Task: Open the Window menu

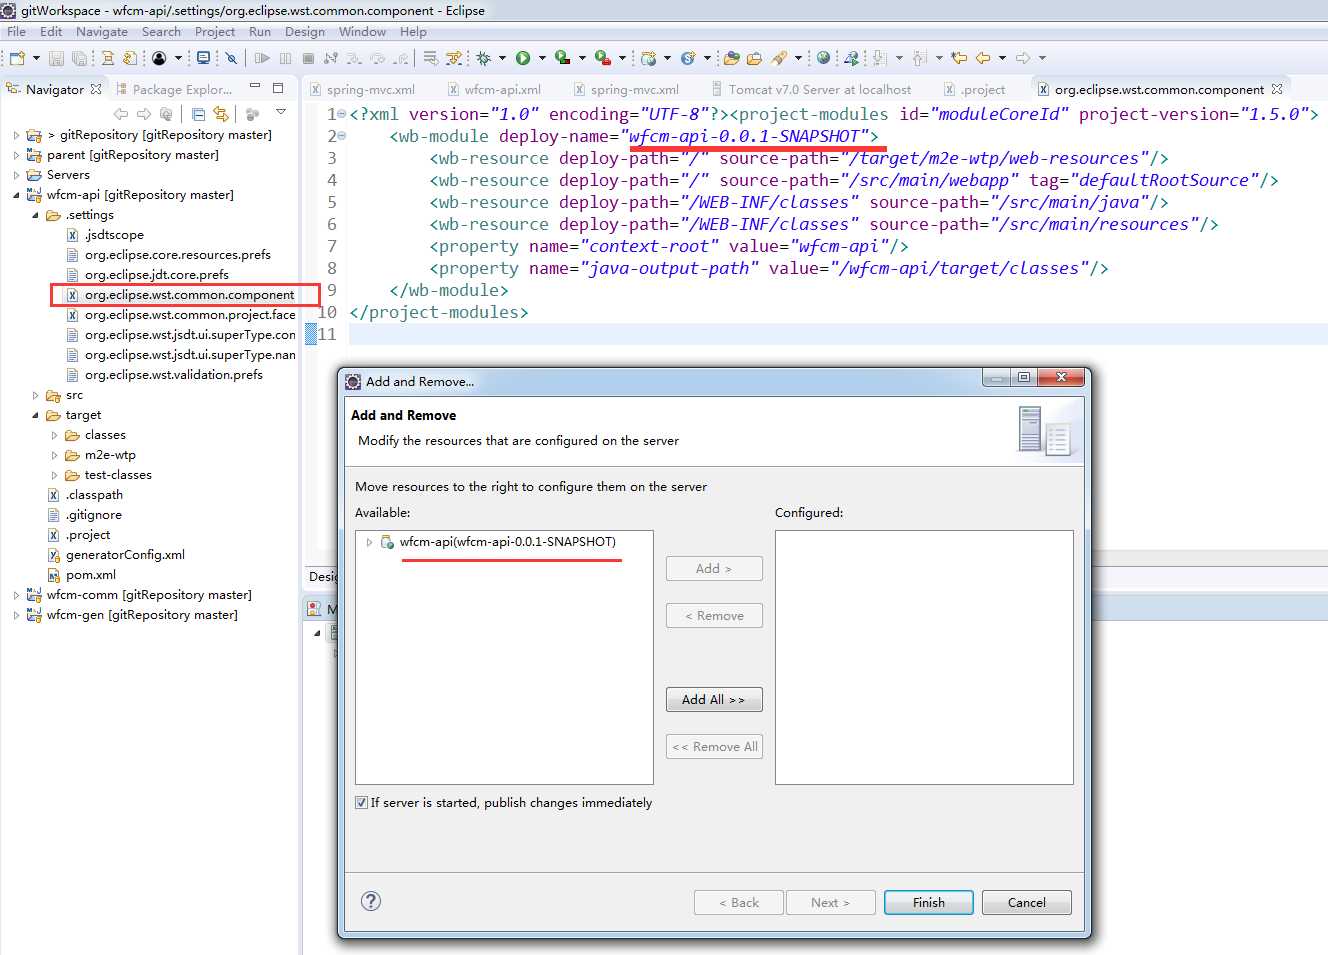Action: [362, 31]
